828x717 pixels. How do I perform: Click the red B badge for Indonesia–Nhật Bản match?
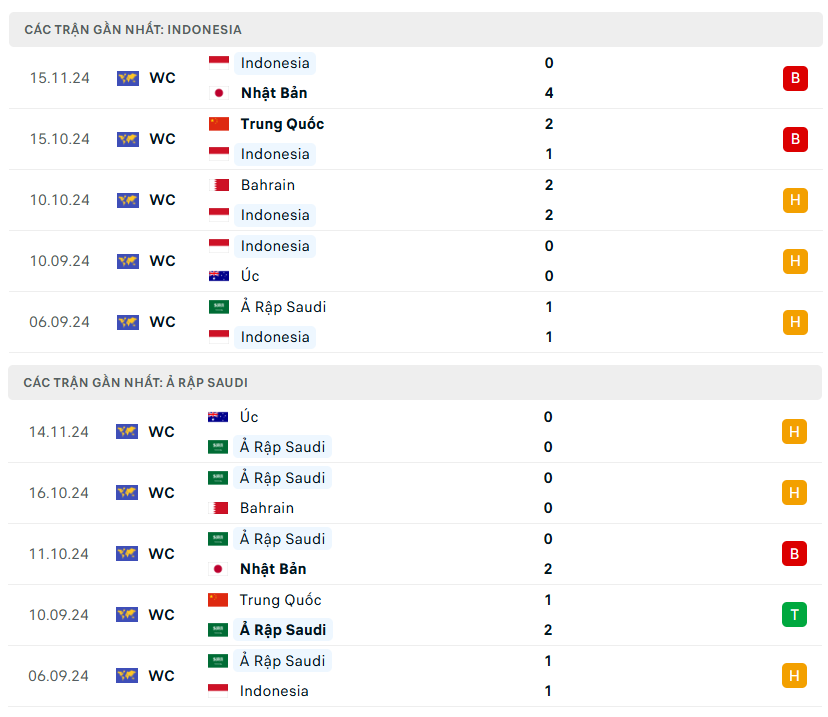point(795,78)
